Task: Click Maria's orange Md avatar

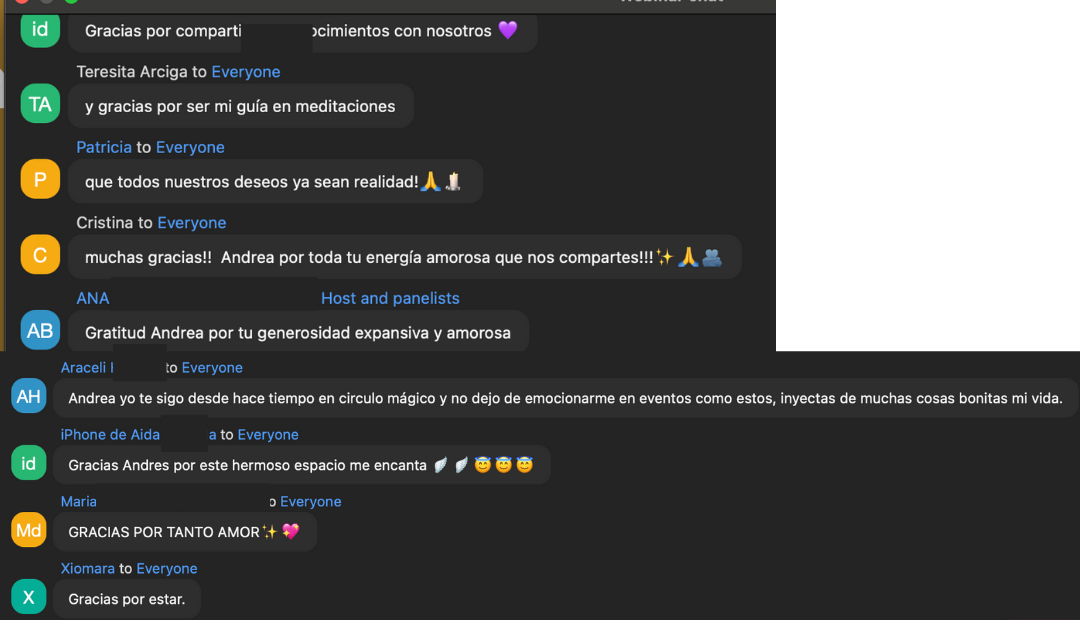Action: [x=28, y=530]
